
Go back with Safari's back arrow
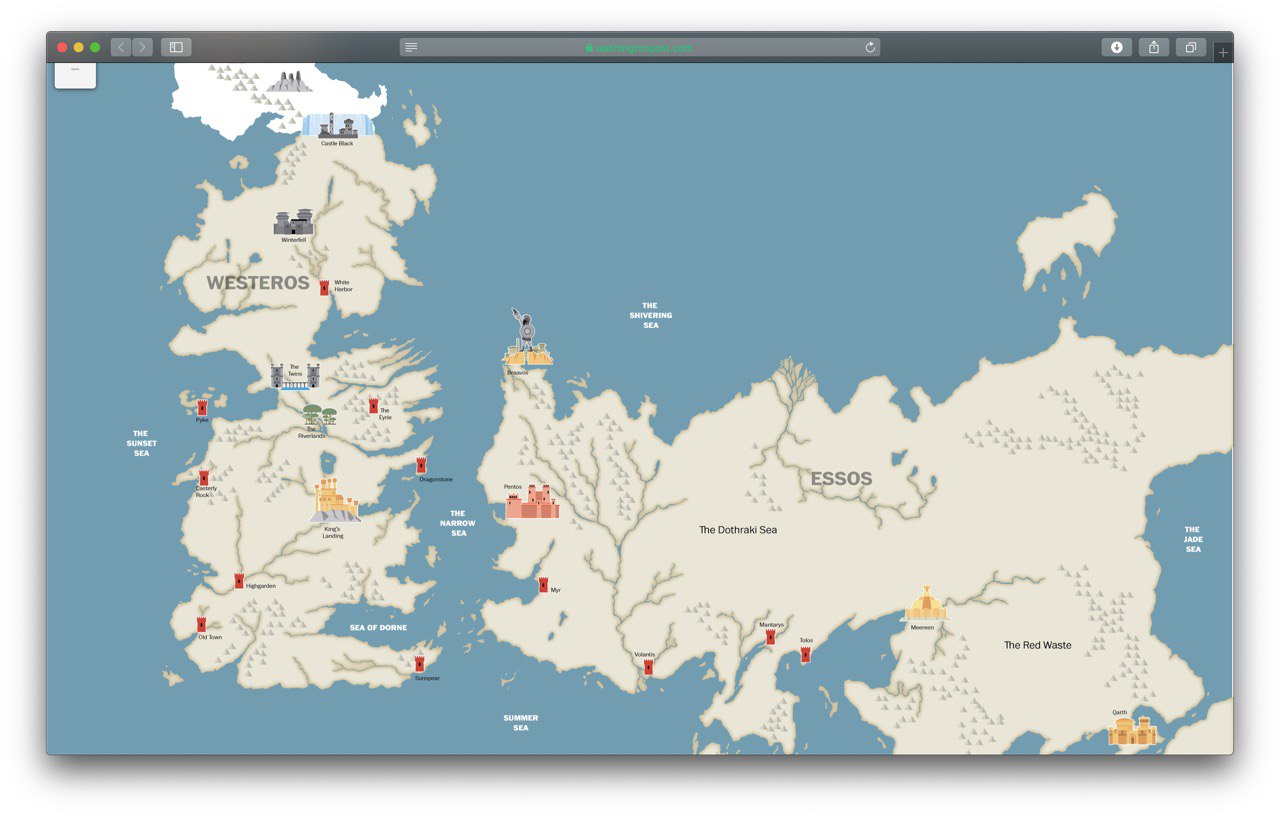121,47
